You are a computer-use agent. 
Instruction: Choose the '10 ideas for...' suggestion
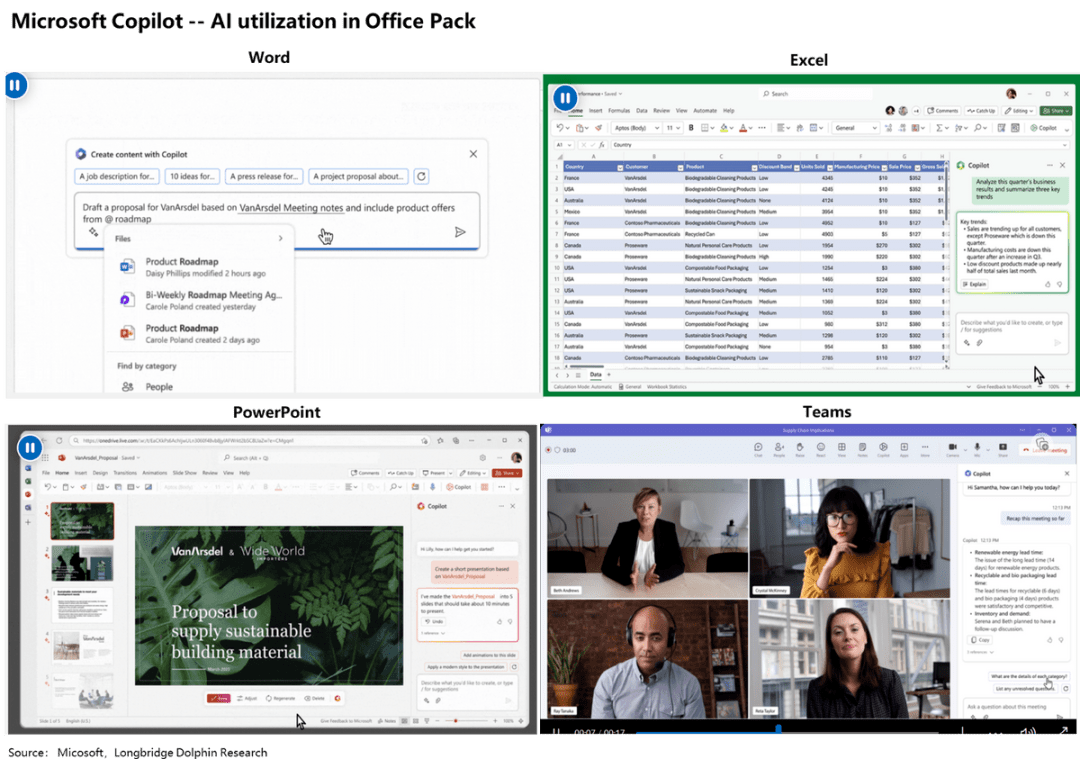point(192,176)
